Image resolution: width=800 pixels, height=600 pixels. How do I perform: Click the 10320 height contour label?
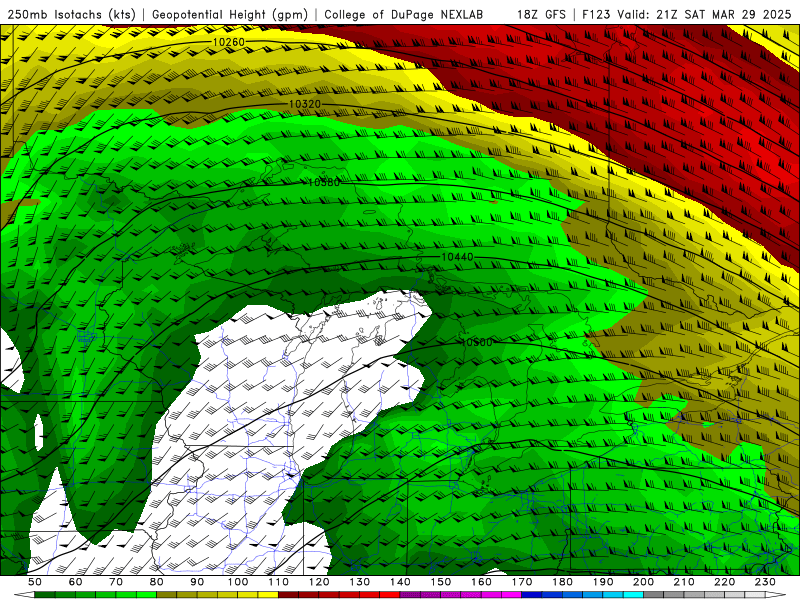tap(305, 104)
